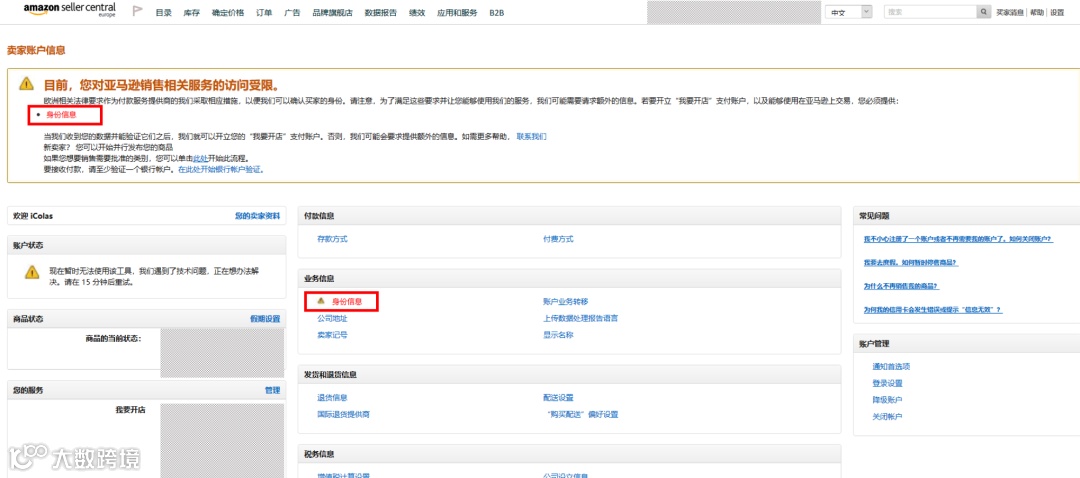Click the 发货和退货信息 section header
Viewport: 1080px width, 478px height.
(331, 375)
